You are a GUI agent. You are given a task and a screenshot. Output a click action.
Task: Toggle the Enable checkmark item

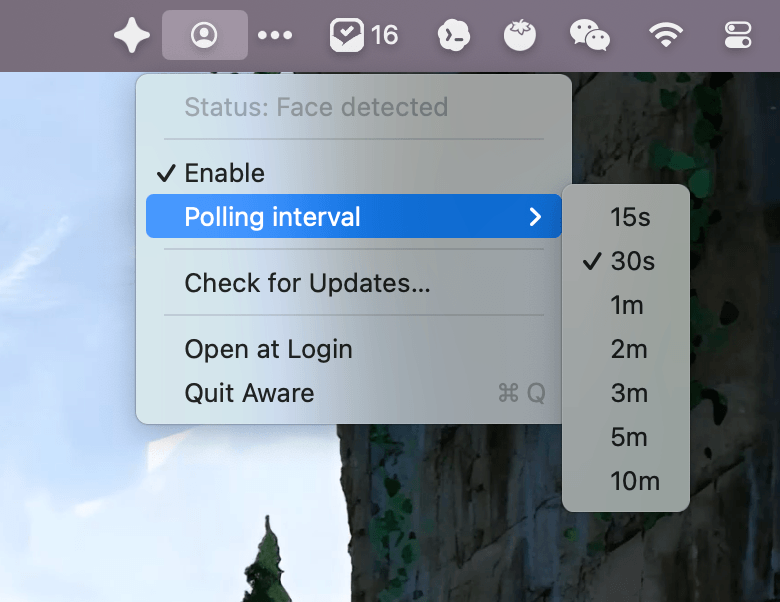point(224,173)
